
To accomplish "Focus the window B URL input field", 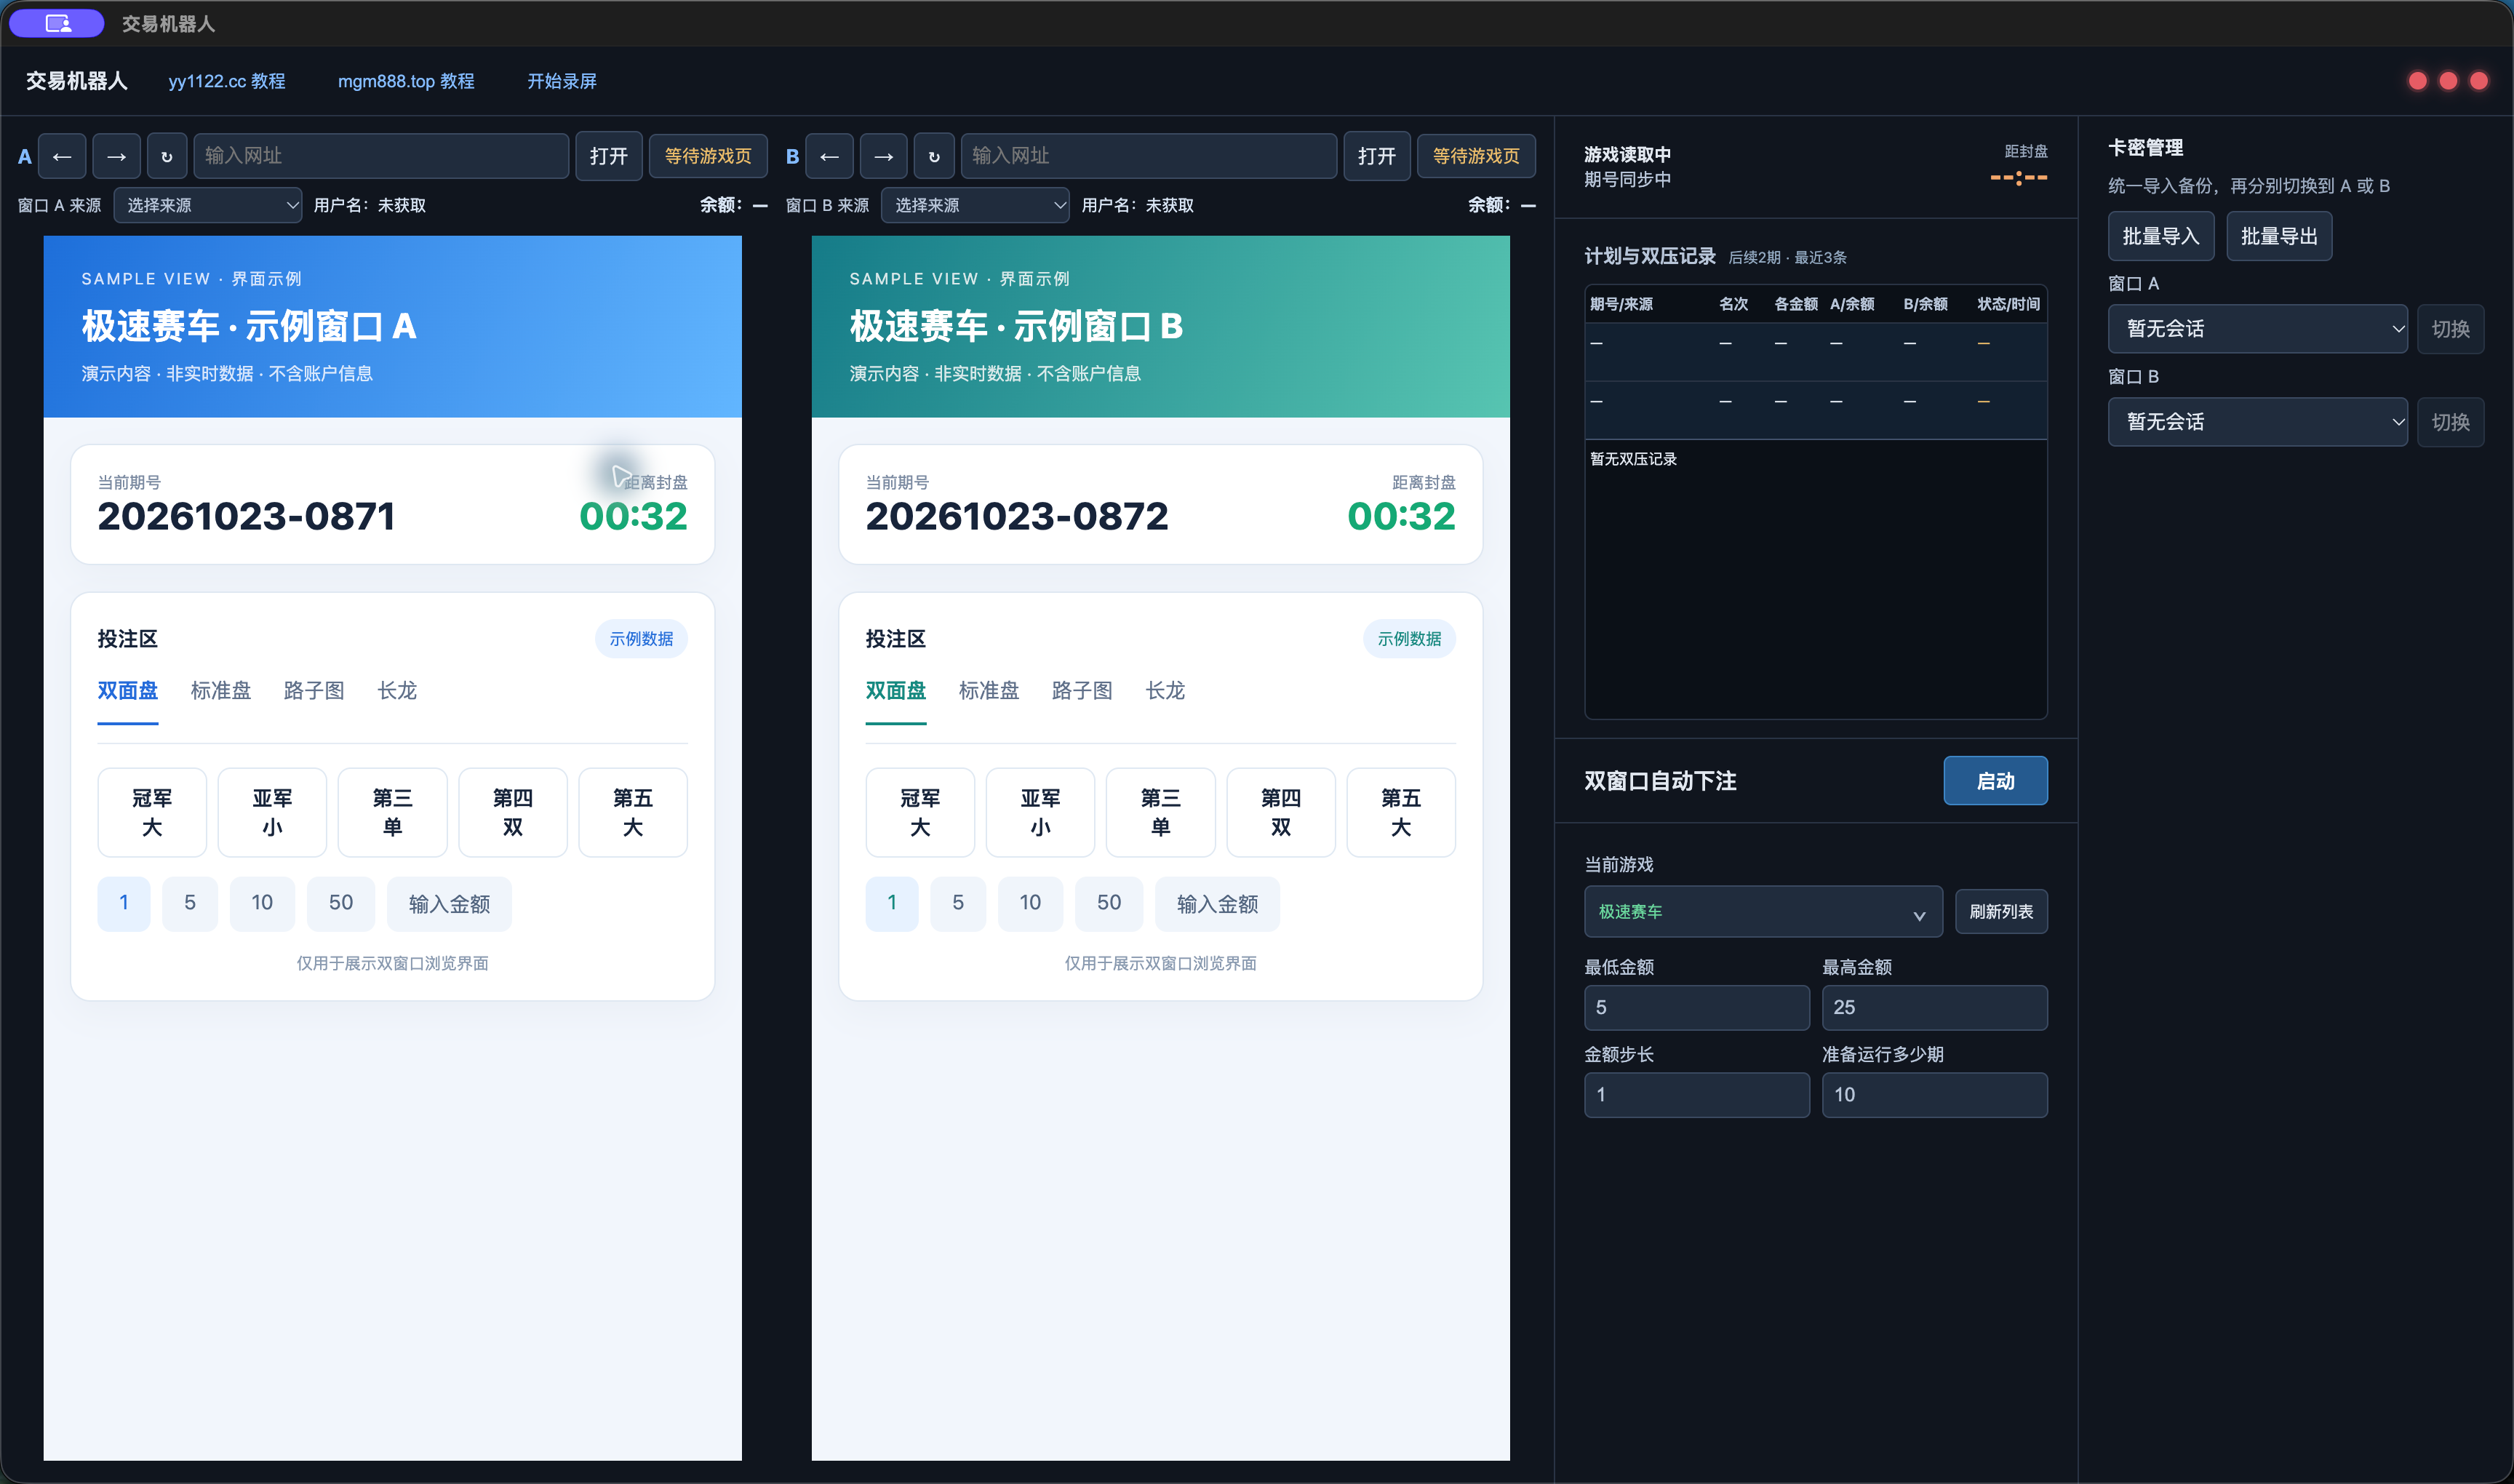I will click(x=1149, y=156).
